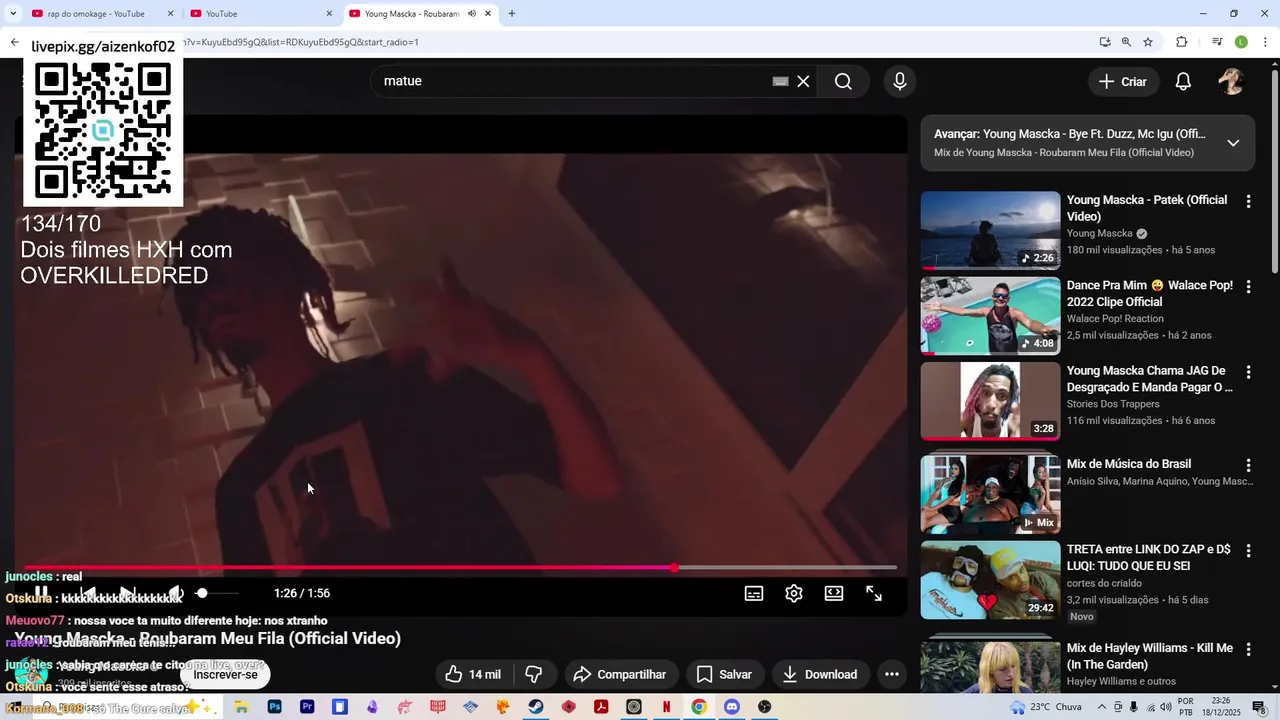
Task: Open the TRETA entre LINK DO ZAP thumbnail
Action: pos(990,580)
